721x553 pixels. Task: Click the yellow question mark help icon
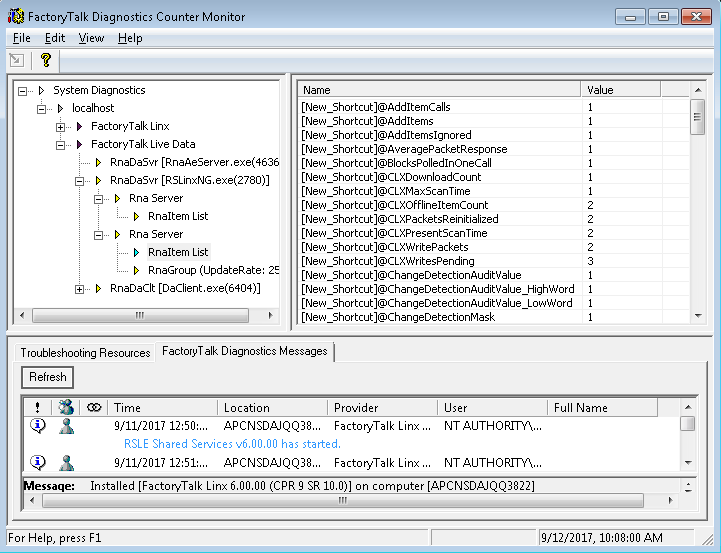pyautogui.click(x=45, y=60)
